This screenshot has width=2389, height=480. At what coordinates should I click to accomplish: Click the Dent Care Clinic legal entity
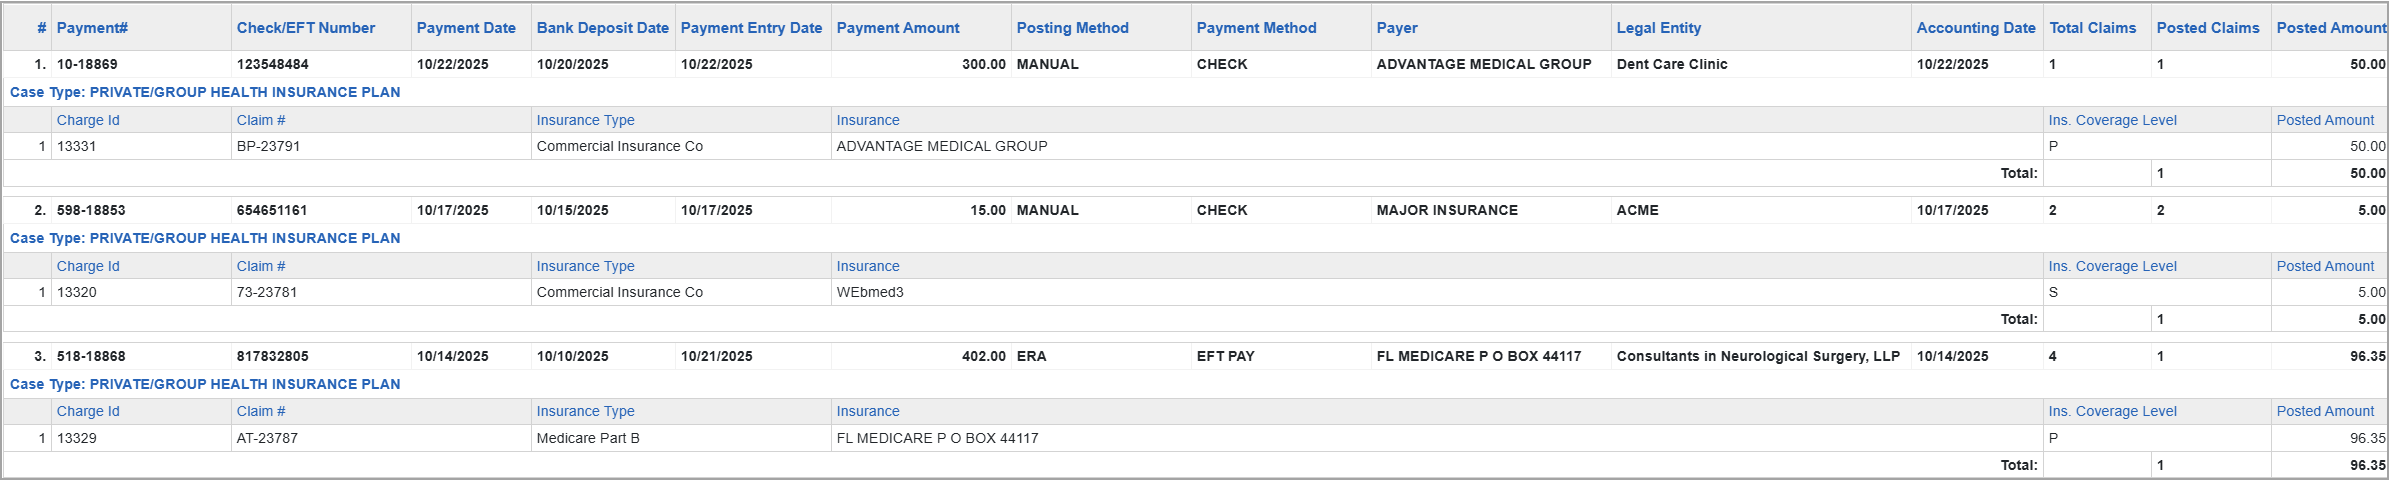pos(1671,64)
